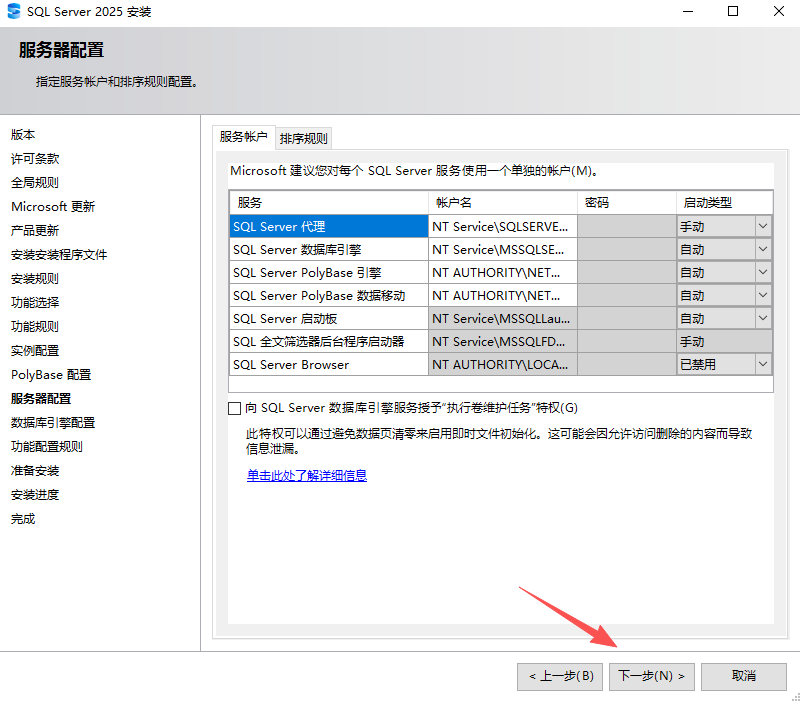Open startup type dropdown for SQL 全文筛选器后台程序启动器
The width and height of the screenshot is (800, 703).
(763, 341)
